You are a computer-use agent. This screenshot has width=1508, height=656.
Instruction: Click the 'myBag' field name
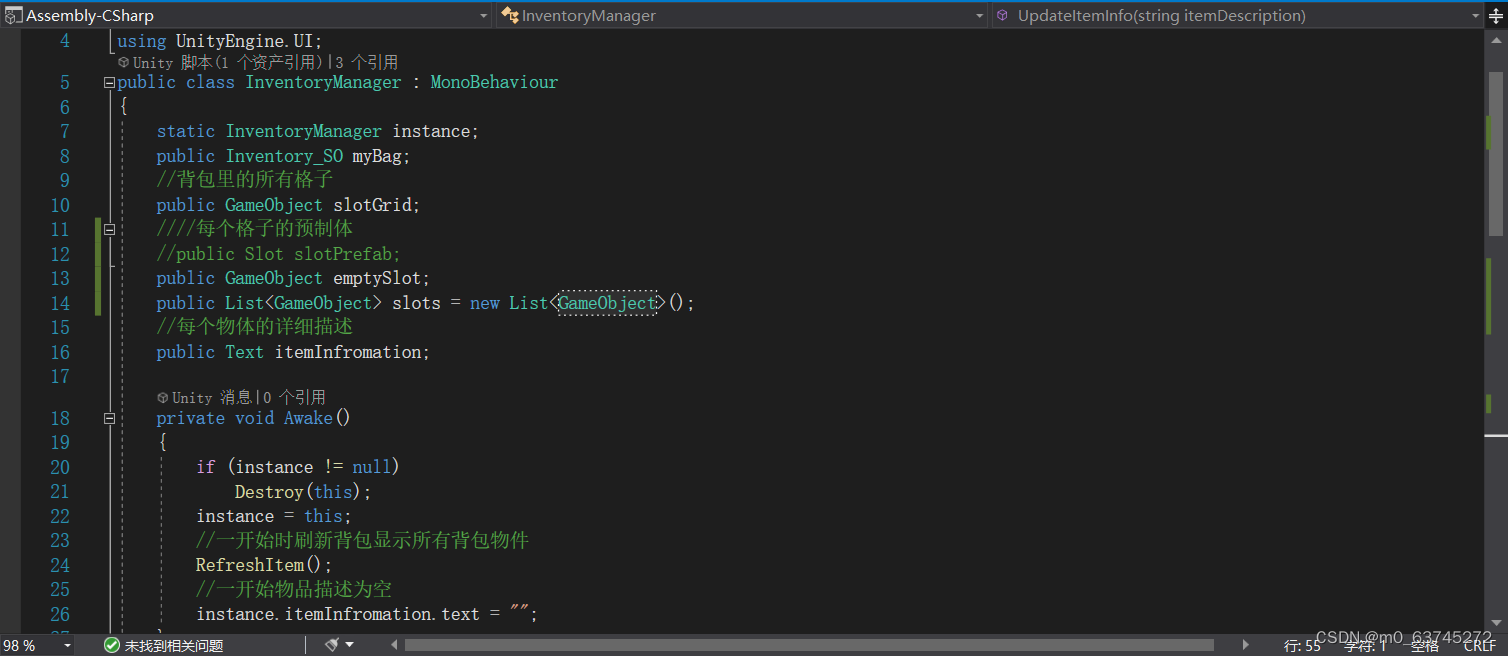(376, 156)
